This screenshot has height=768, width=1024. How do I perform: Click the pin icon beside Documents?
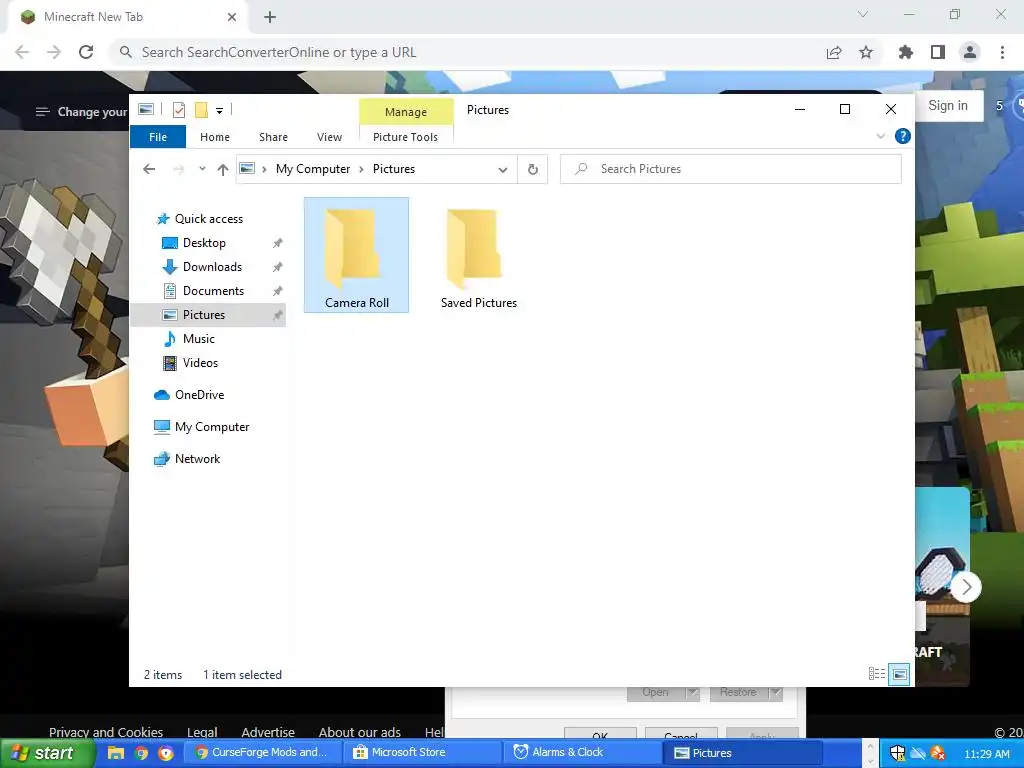pos(278,291)
